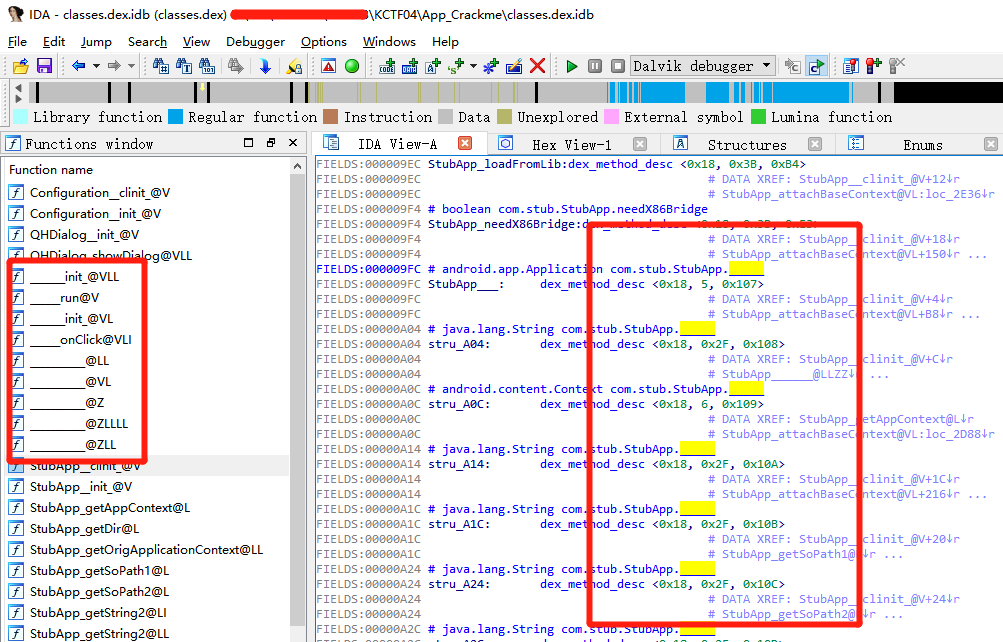This screenshot has height=642, width=1003.
Task: Switch to the Hex View-1 tab
Action: coord(571,145)
